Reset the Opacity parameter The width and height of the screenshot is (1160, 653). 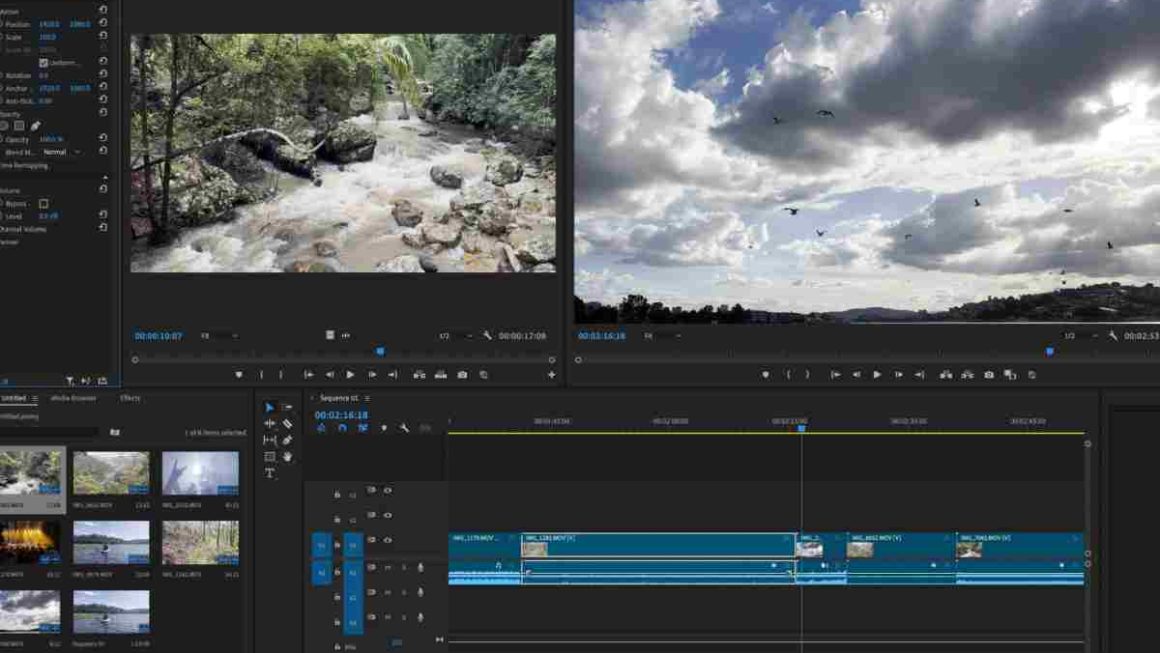pyautogui.click(x=103, y=138)
